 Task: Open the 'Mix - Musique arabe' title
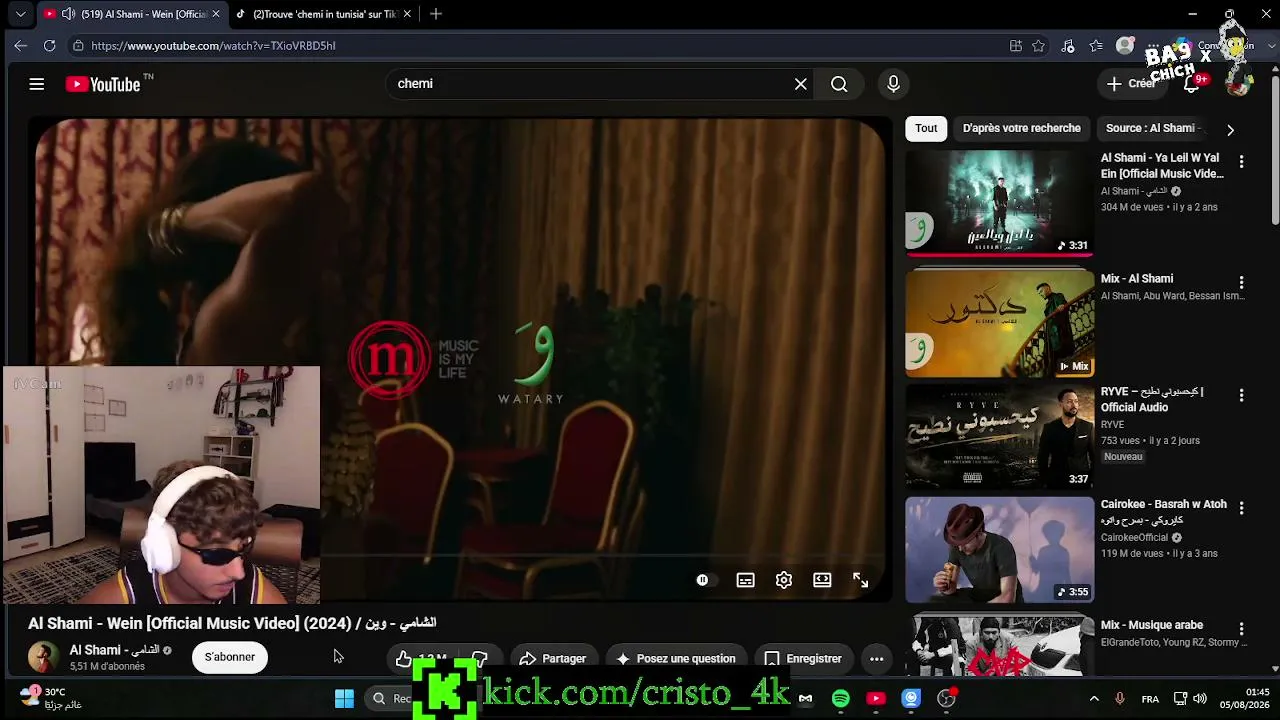point(1152,625)
